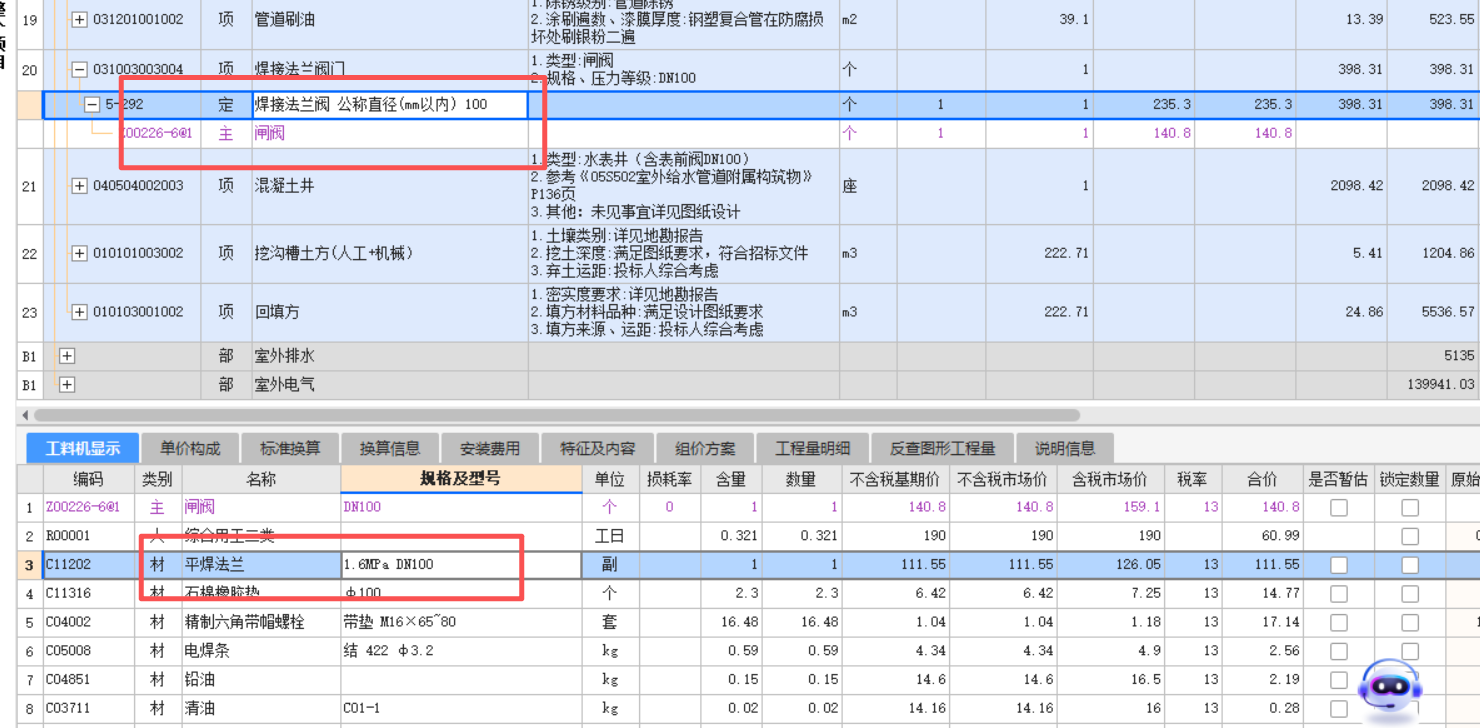The height and width of the screenshot is (728, 1480).
Task: Click the 编码 column header
Action: [x=88, y=480]
